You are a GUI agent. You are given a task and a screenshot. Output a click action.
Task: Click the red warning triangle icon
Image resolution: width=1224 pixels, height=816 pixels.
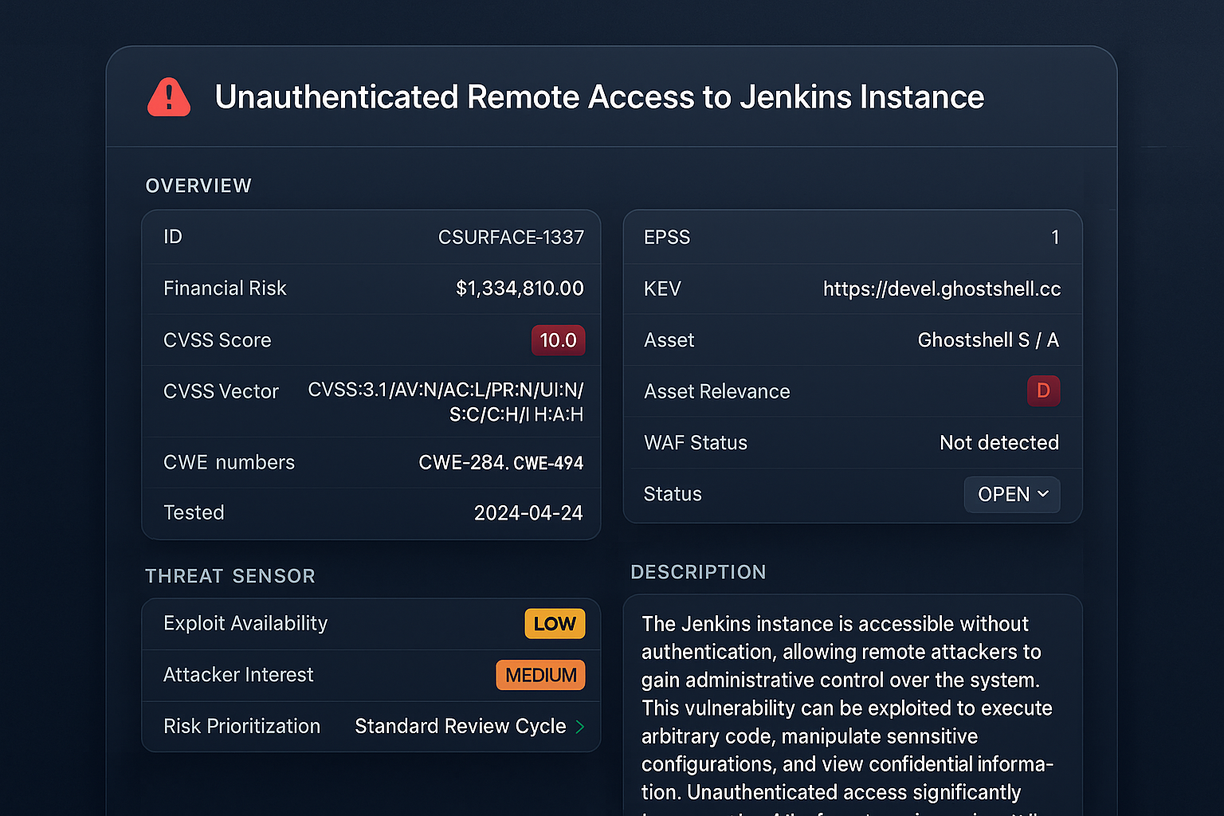[x=169, y=97]
